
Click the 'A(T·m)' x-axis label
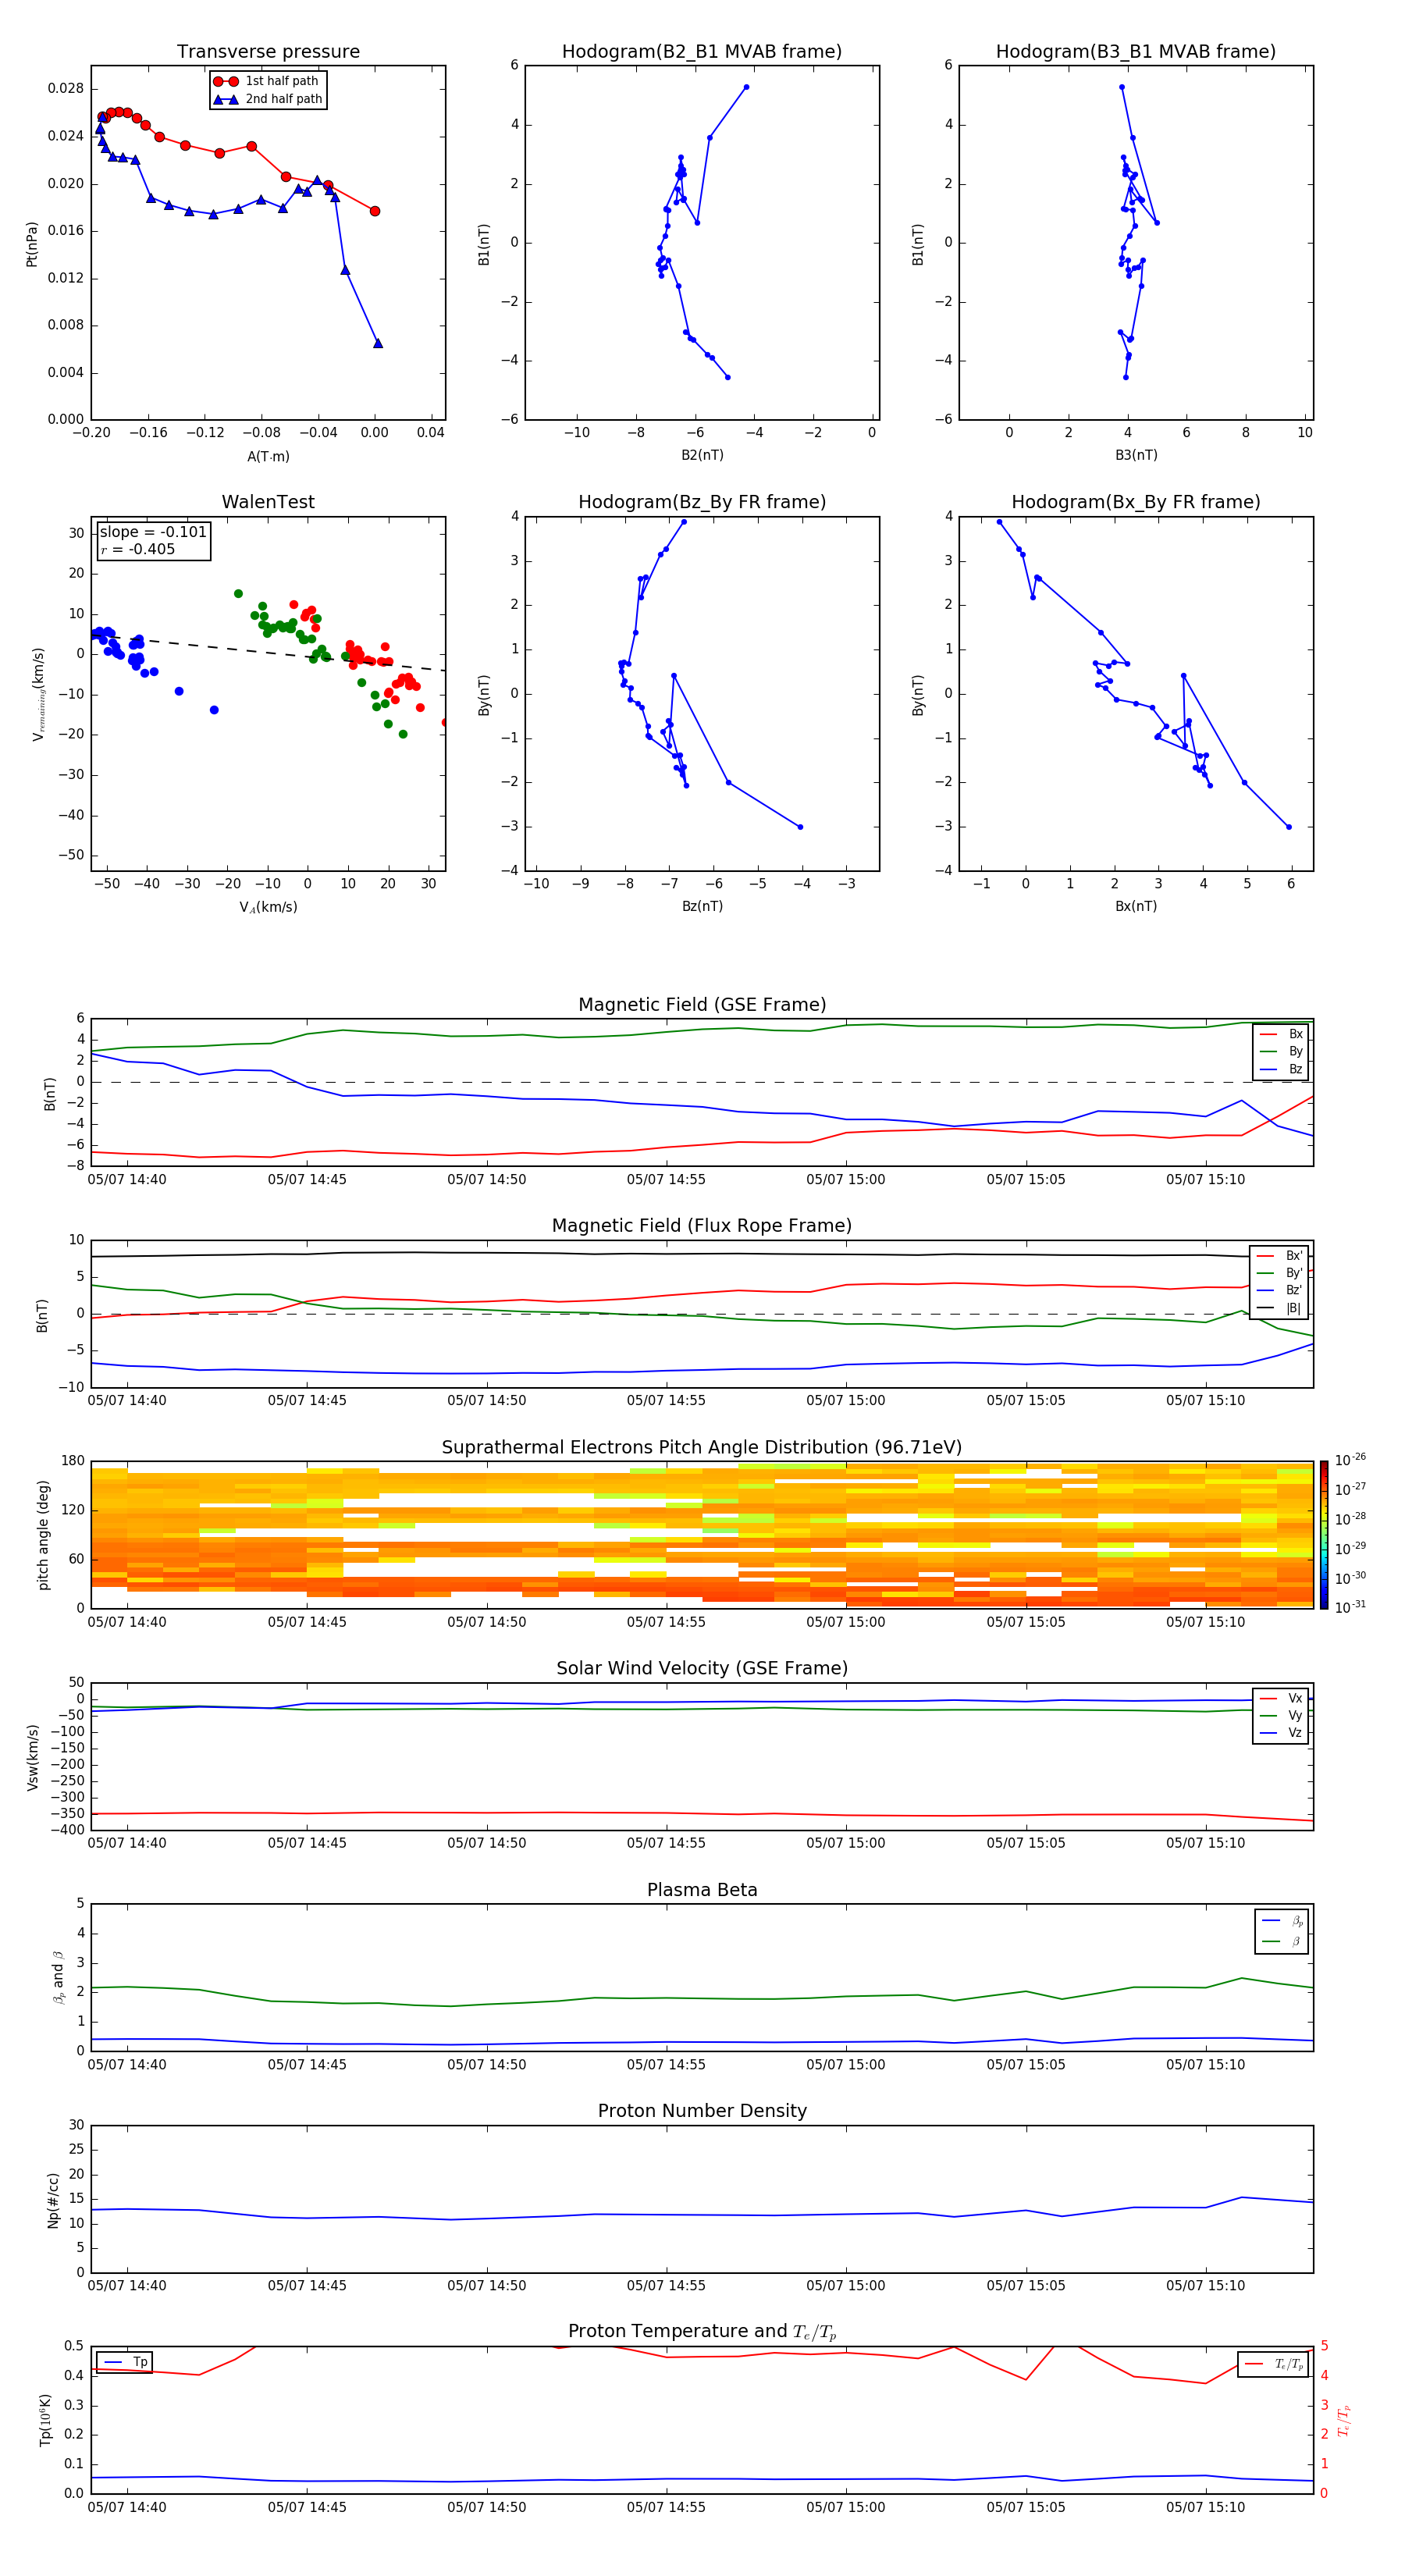coord(268,457)
